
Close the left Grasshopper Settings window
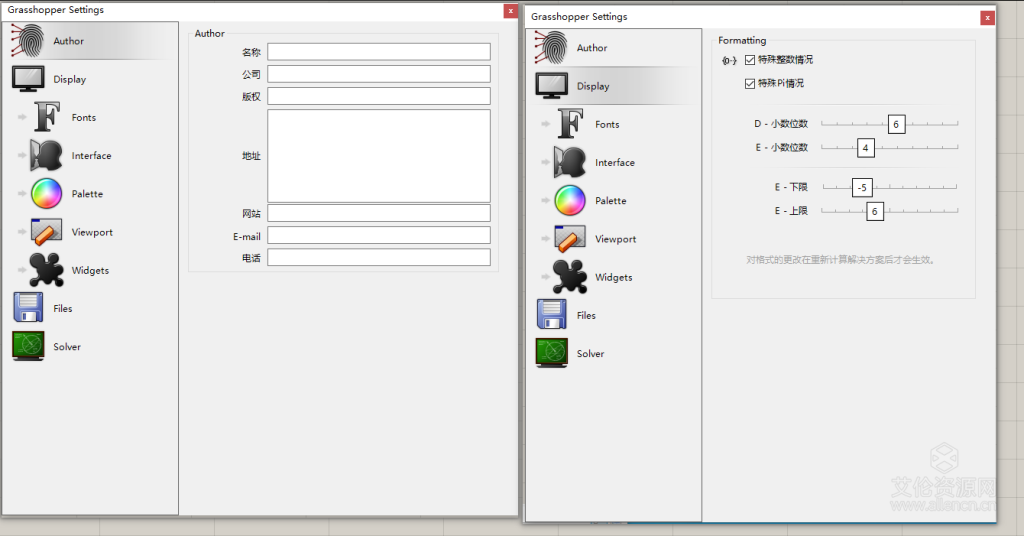(511, 11)
